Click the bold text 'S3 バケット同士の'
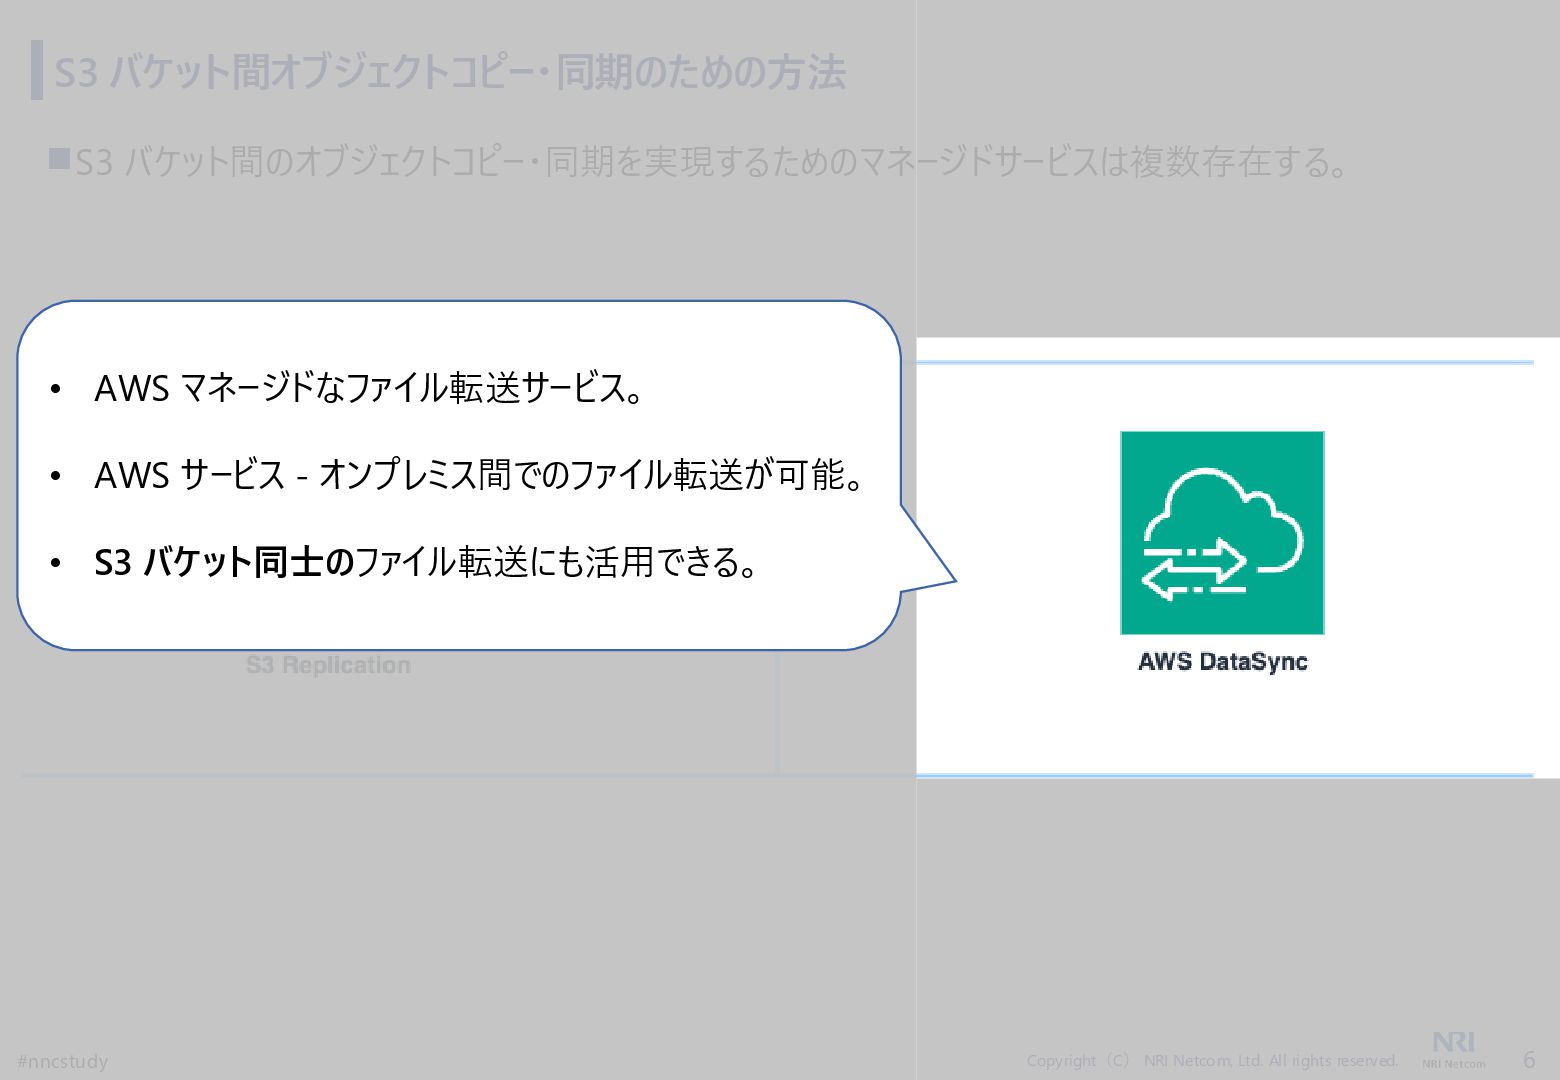1560x1080 pixels. pyautogui.click(x=224, y=563)
